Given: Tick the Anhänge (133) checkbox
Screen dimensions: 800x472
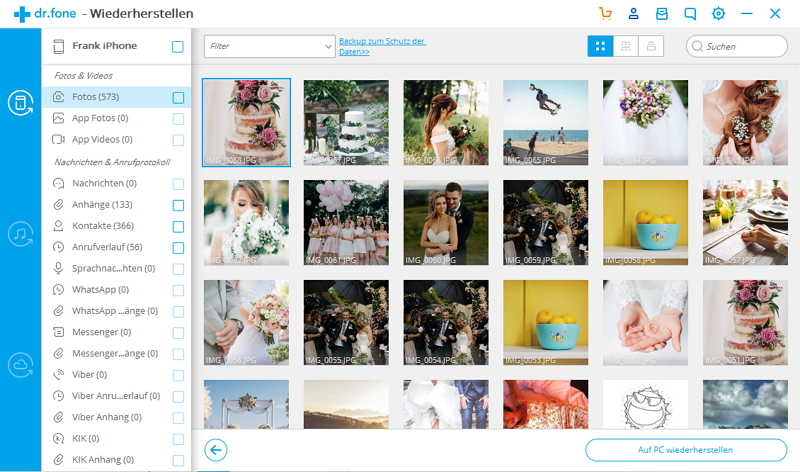Looking at the screenshot, I should point(178,205).
